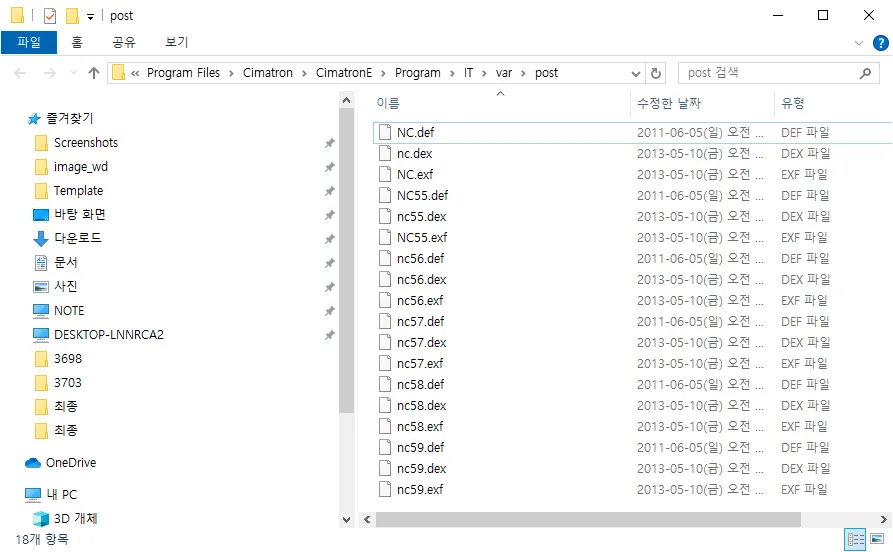Image resolution: width=893 pixels, height=552 pixels.
Task: Open the 파일 menu tab
Action: point(29,42)
